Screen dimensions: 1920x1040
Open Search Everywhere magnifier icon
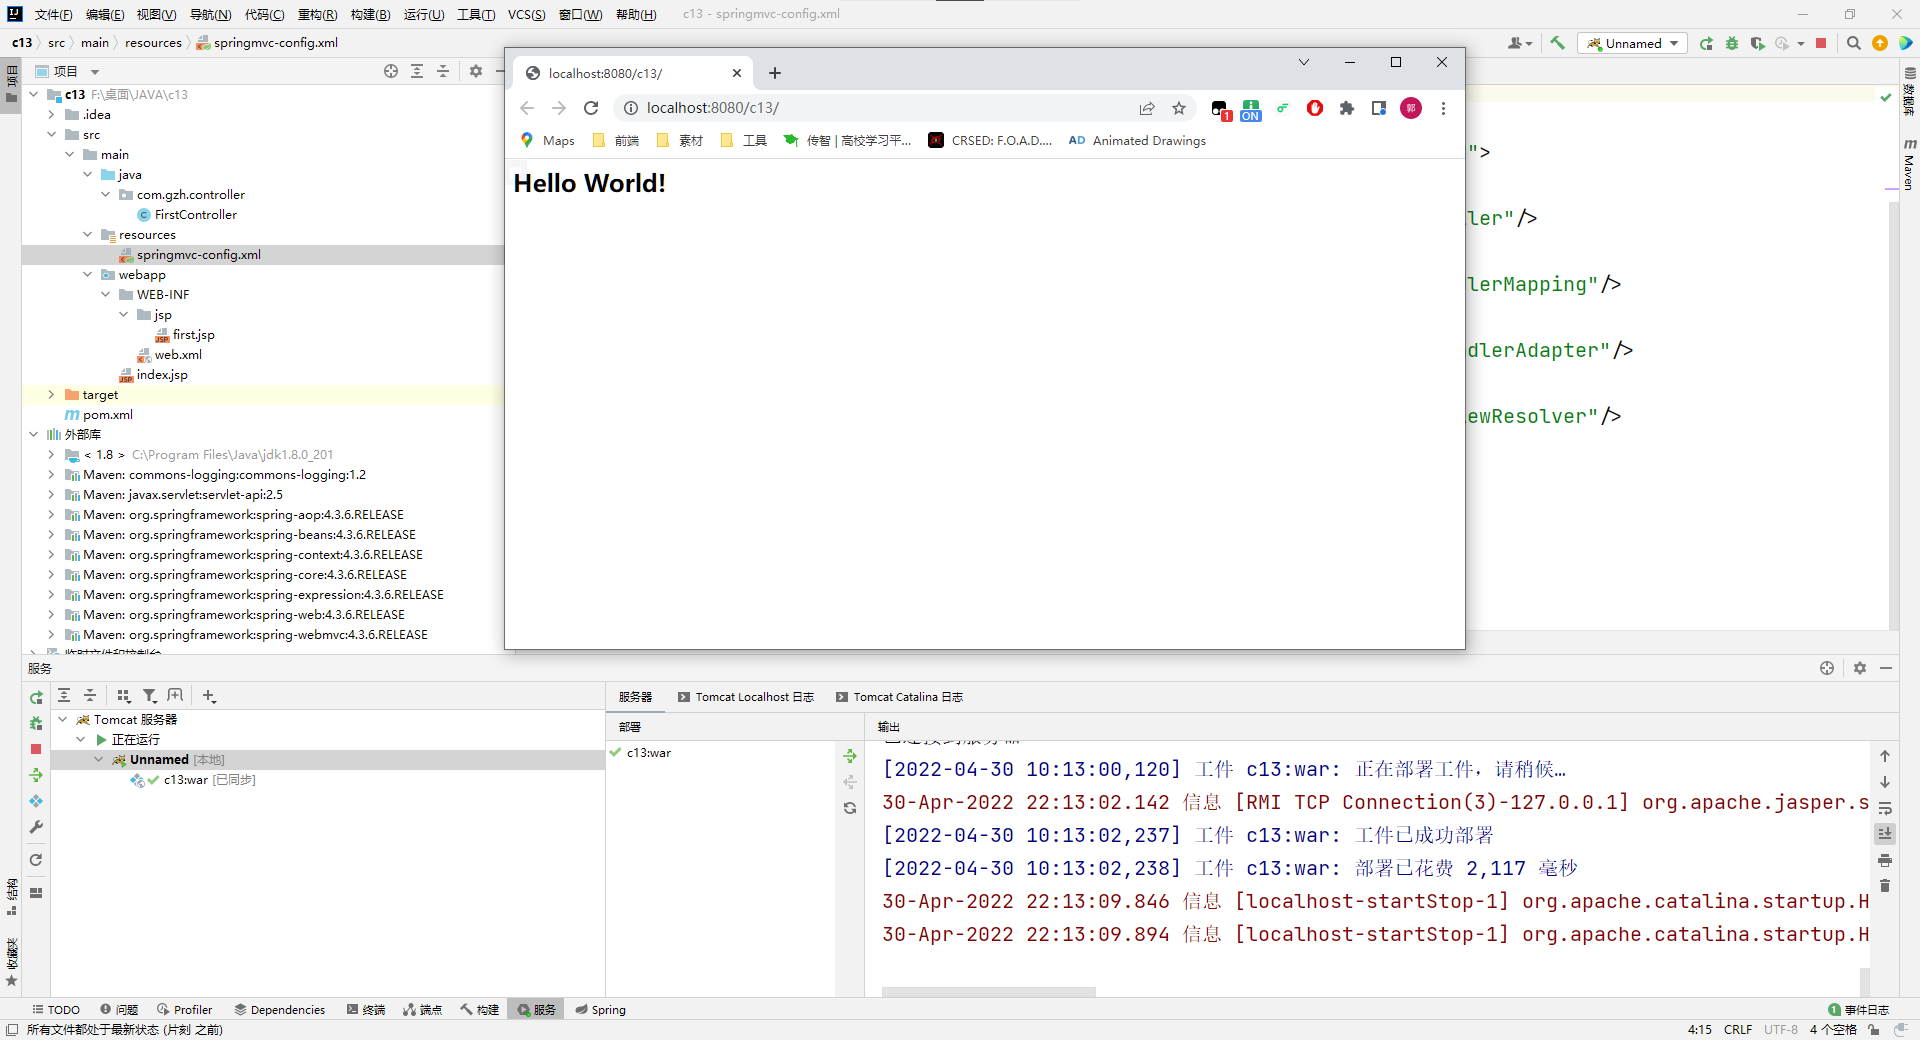[1854, 43]
